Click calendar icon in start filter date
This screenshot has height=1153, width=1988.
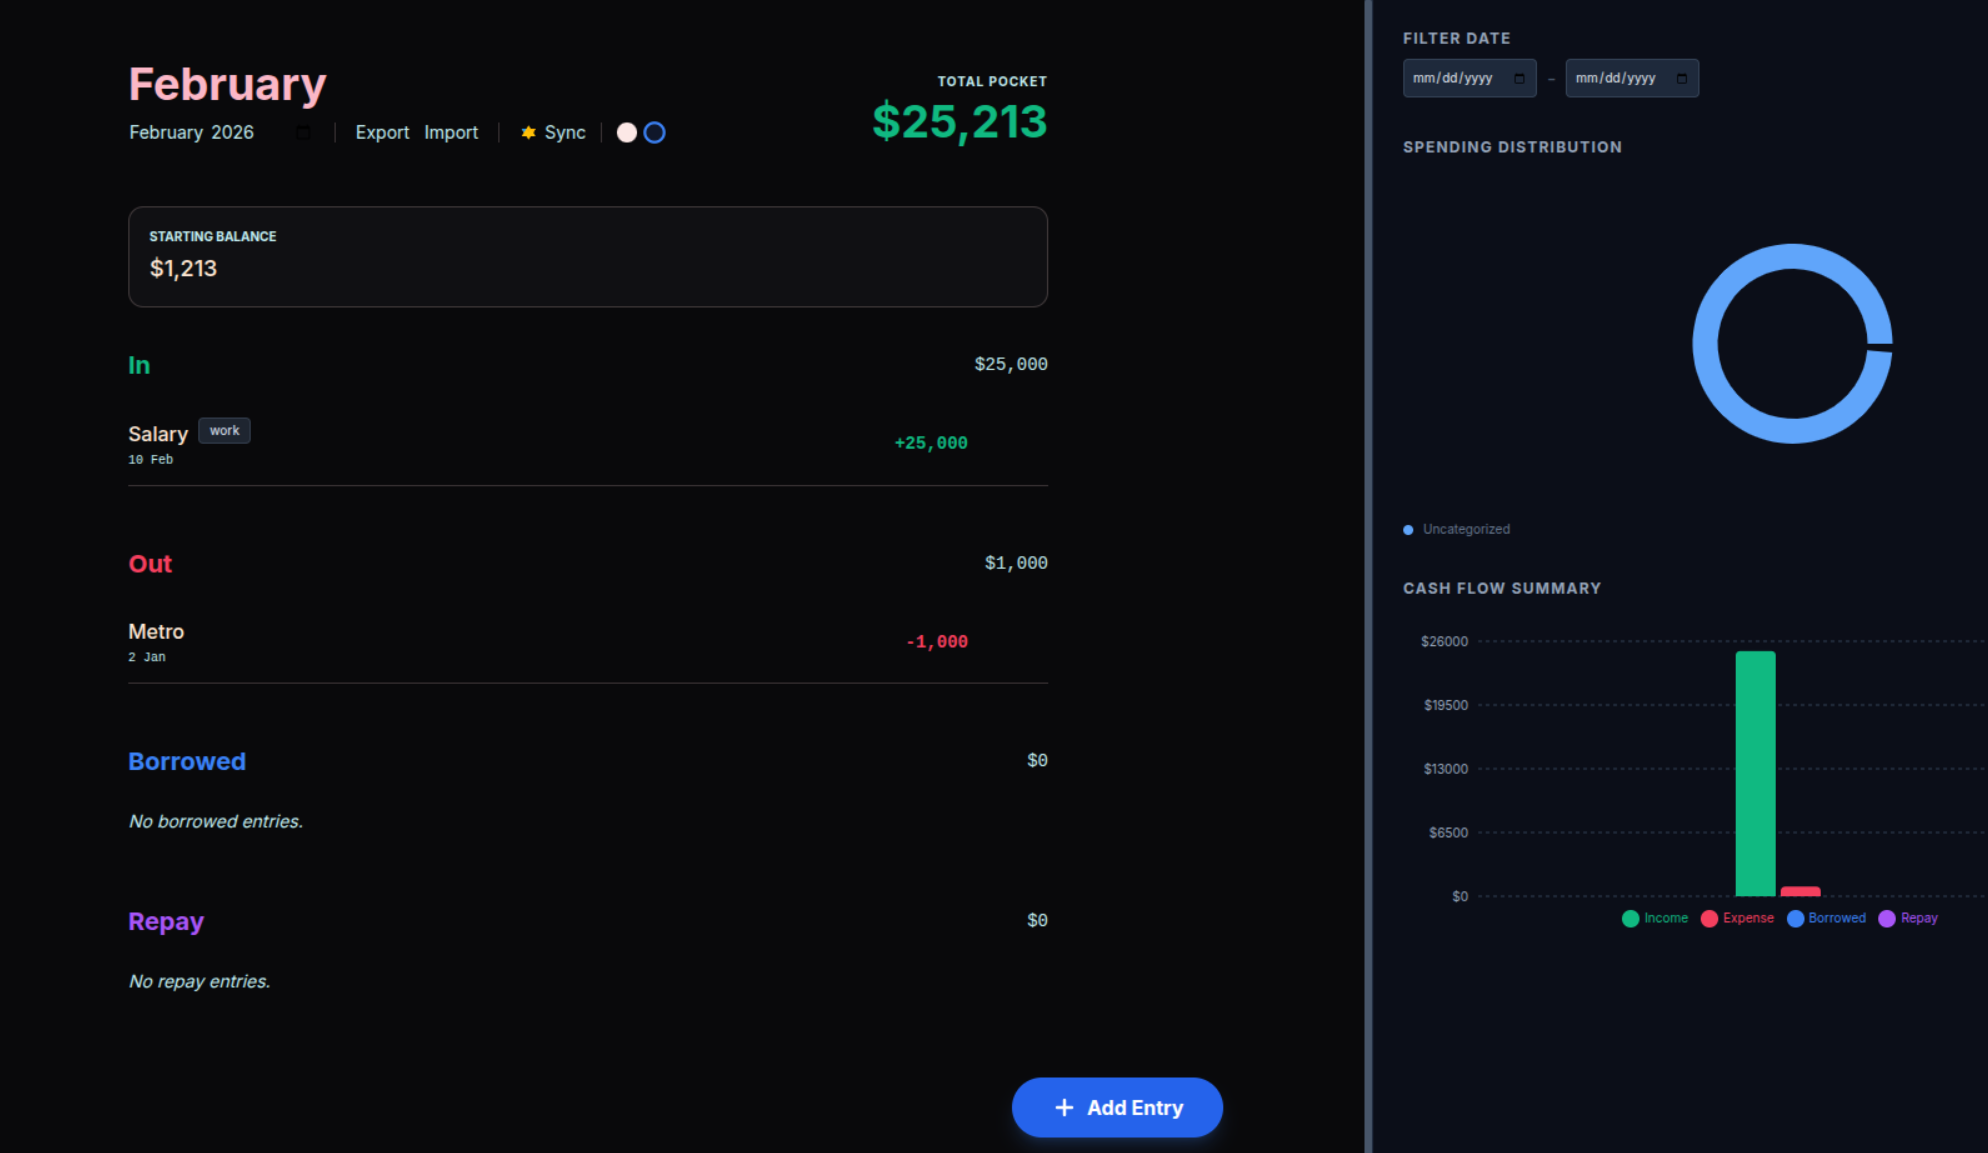tap(1519, 78)
